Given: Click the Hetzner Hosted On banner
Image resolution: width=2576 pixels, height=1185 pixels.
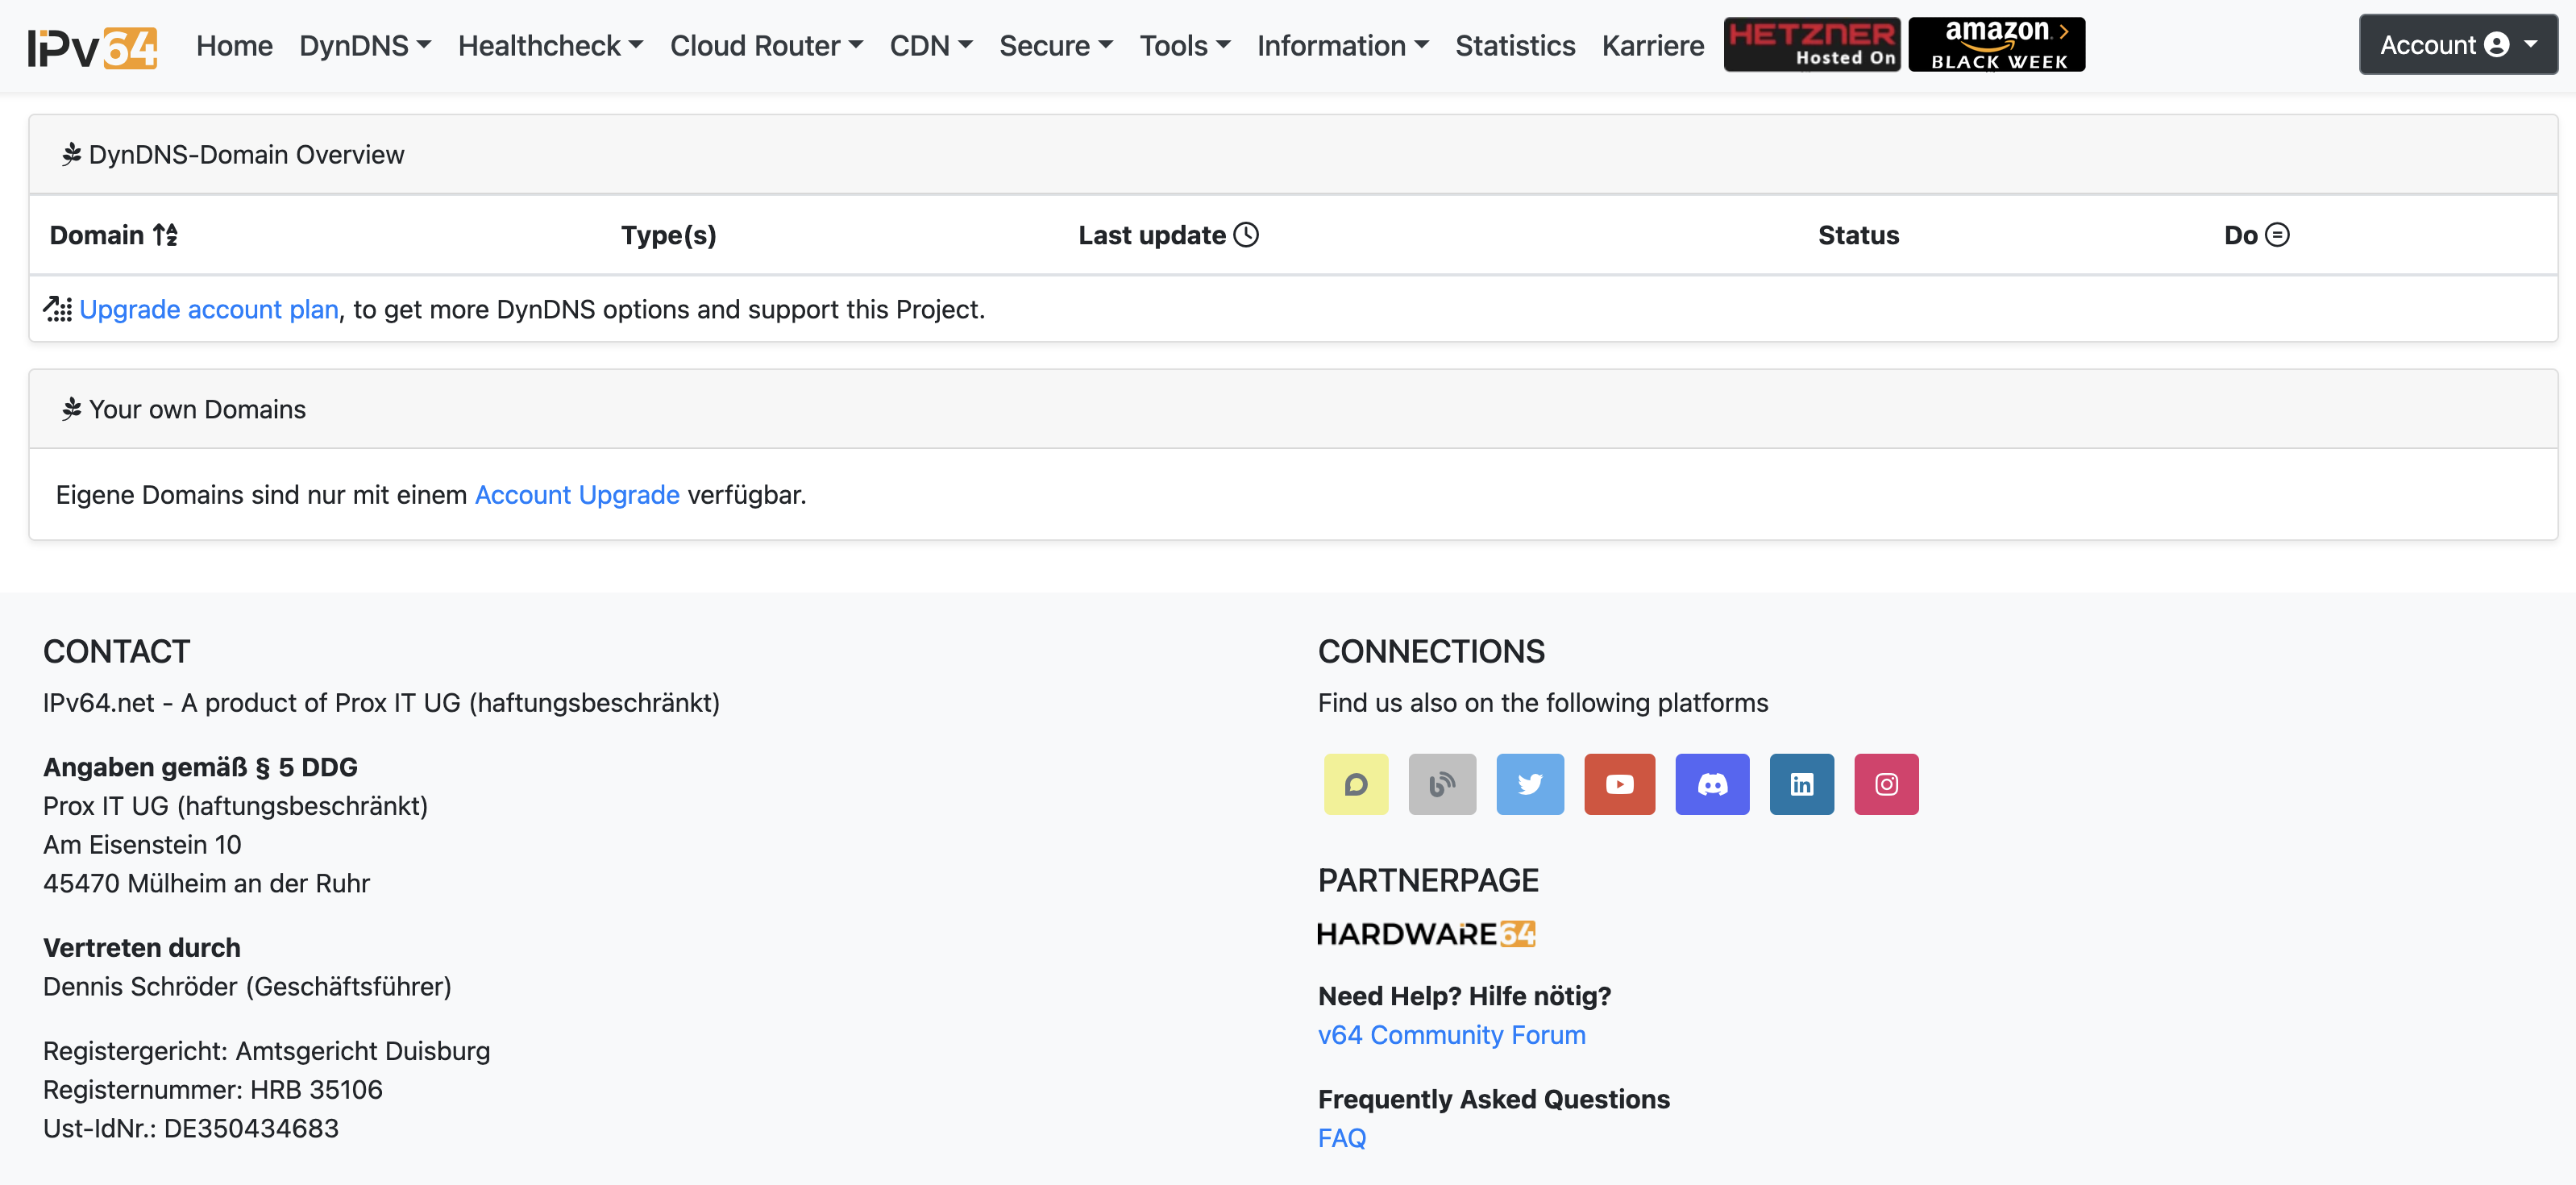Looking at the screenshot, I should (x=1811, y=45).
